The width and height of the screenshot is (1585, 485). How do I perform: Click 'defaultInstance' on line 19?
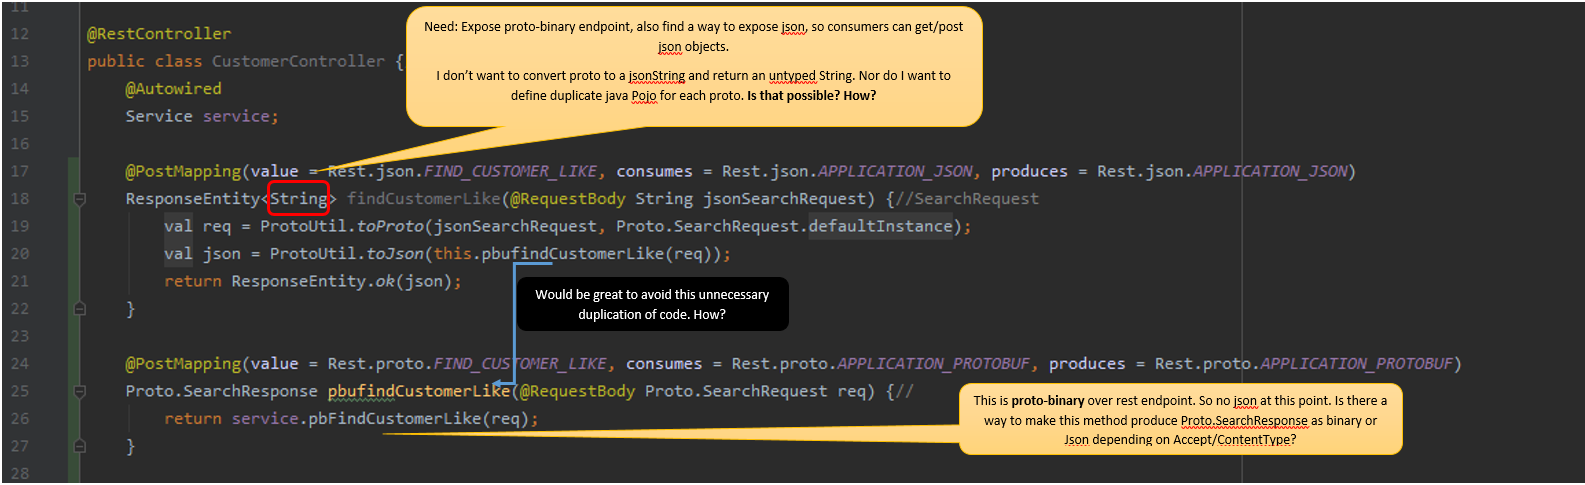(x=880, y=226)
